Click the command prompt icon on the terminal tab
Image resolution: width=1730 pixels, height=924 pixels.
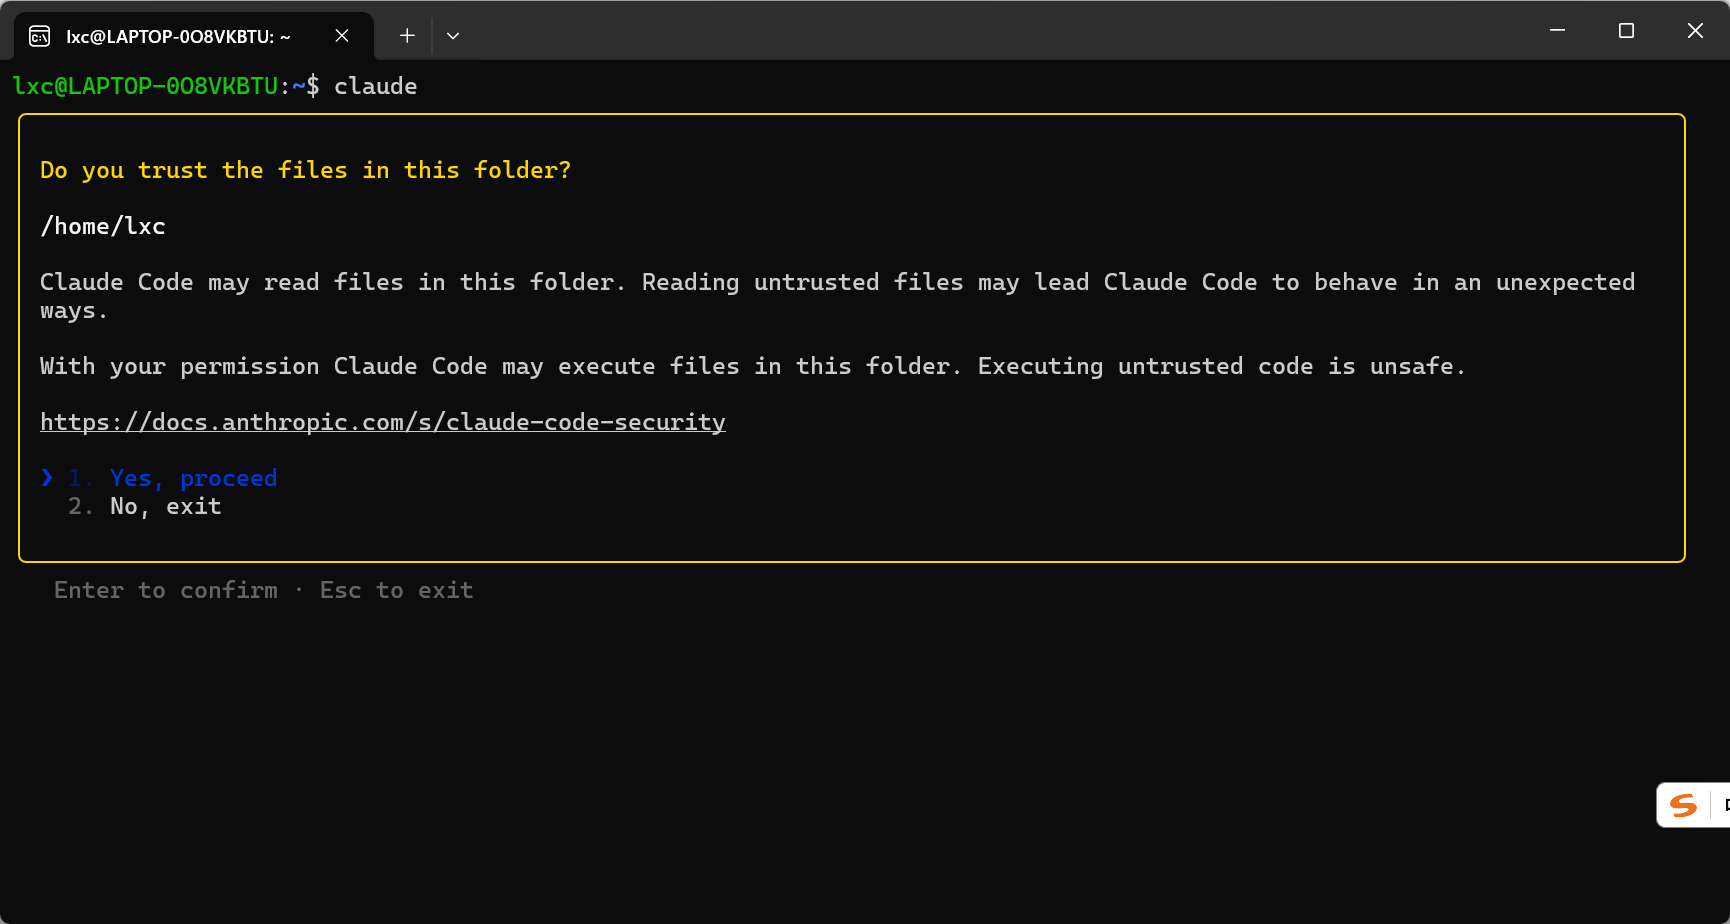click(39, 35)
